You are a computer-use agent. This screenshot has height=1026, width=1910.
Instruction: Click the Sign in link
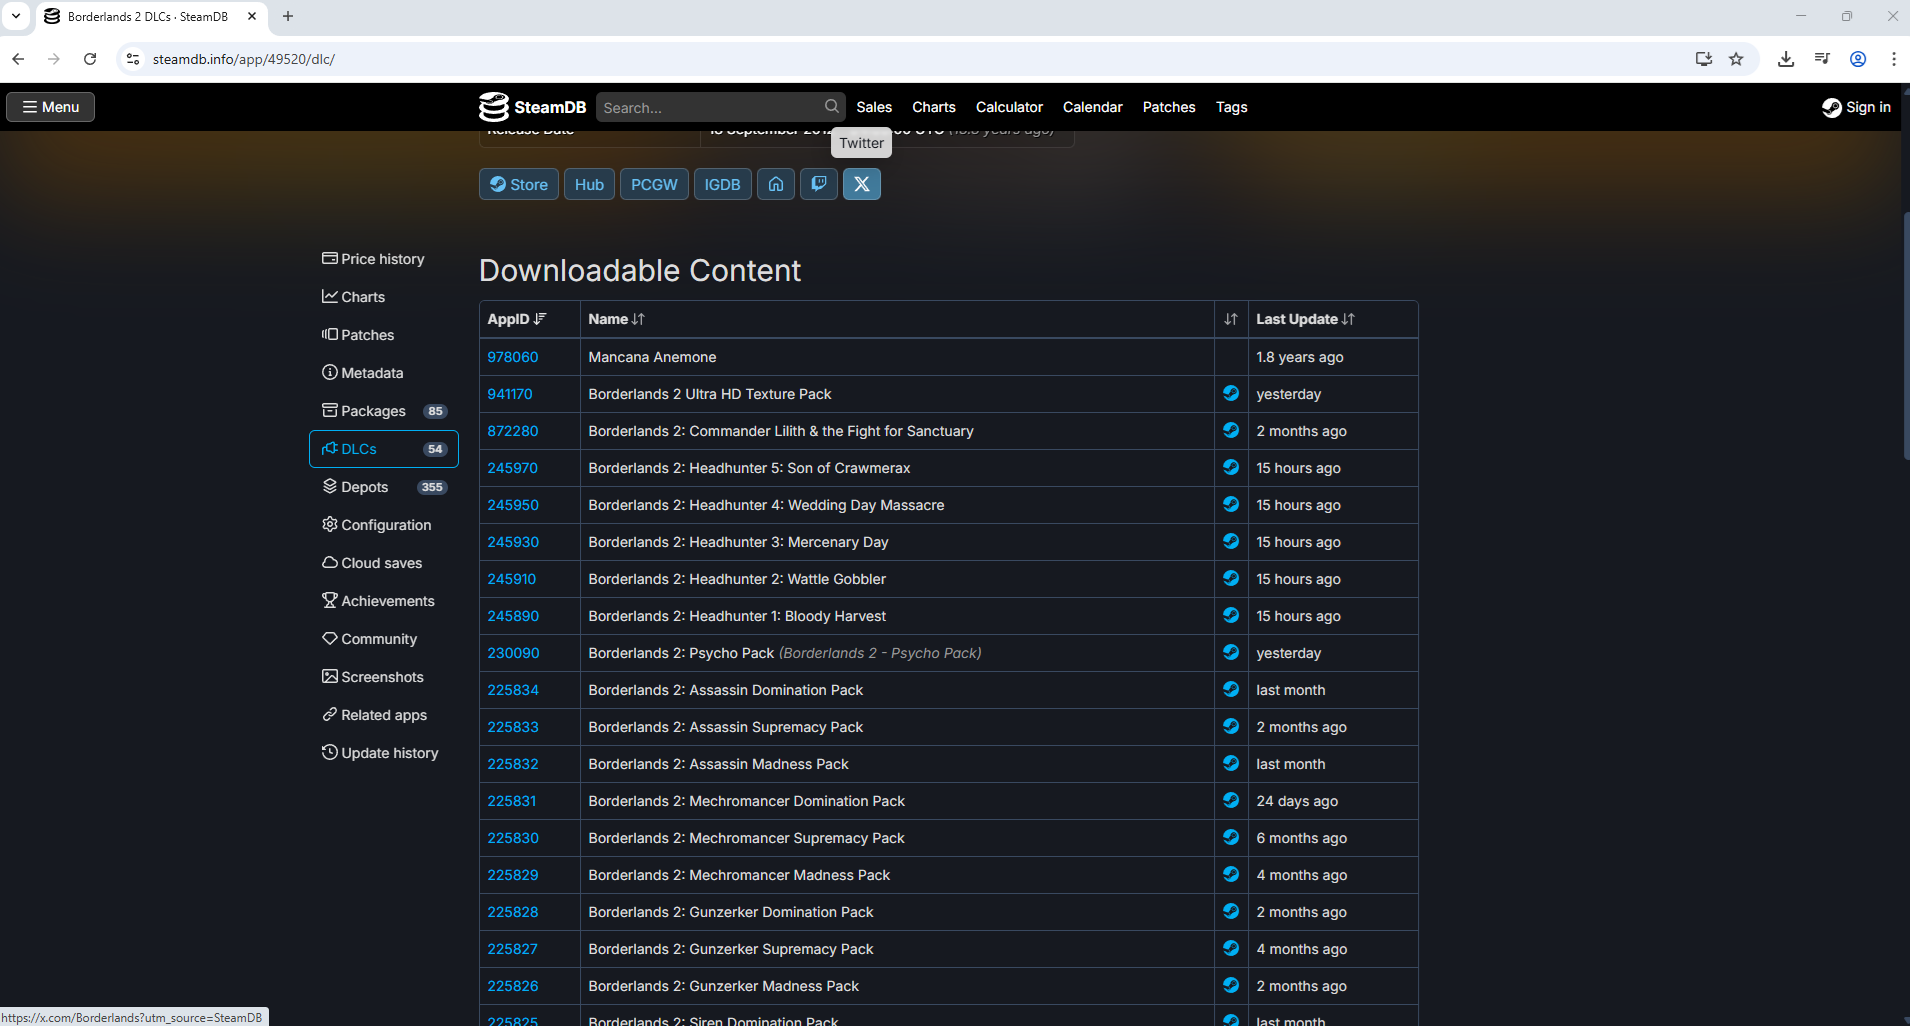coord(1856,107)
